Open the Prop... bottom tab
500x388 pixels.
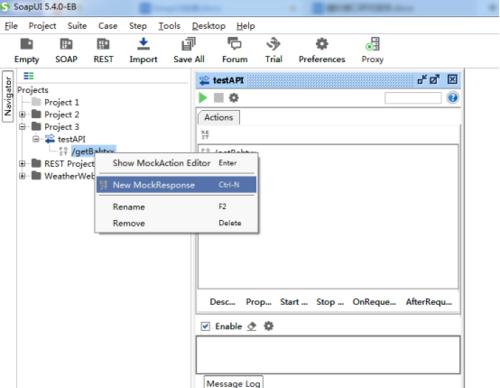pos(259,302)
